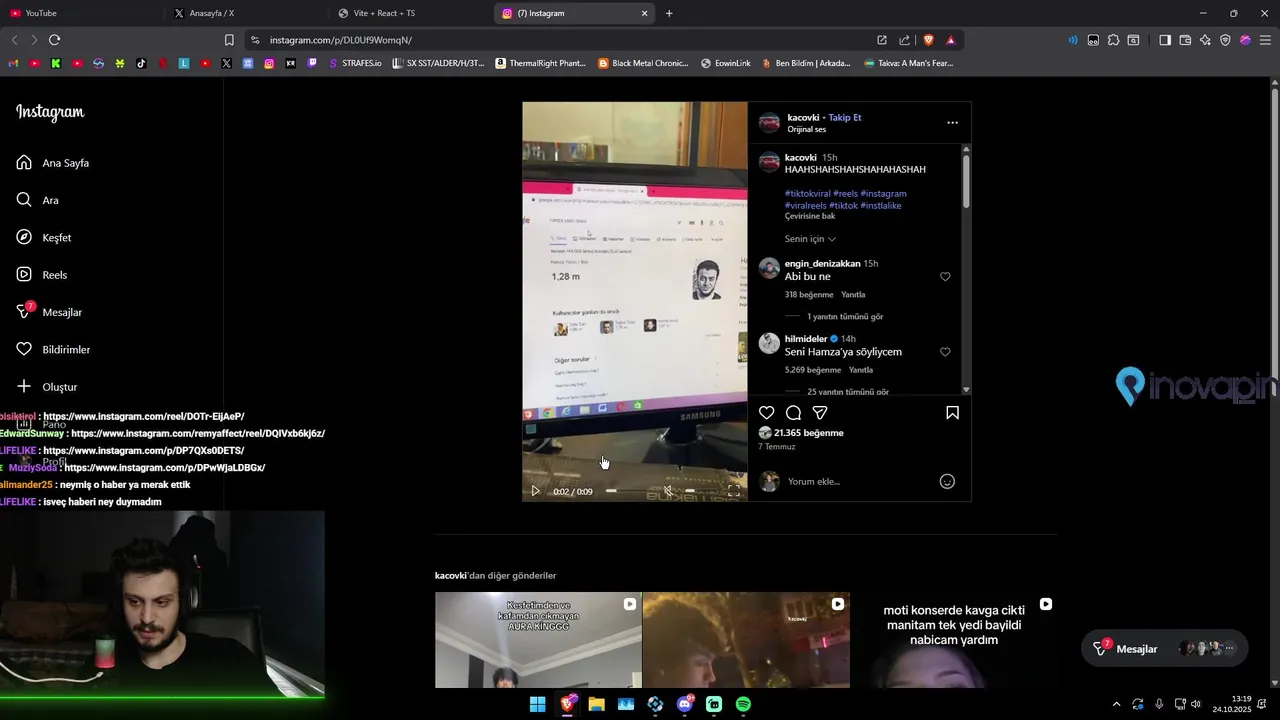Open the browser hamburger menu
The height and width of the screenshot is (720, 1280).
(x=1266, y=40)
